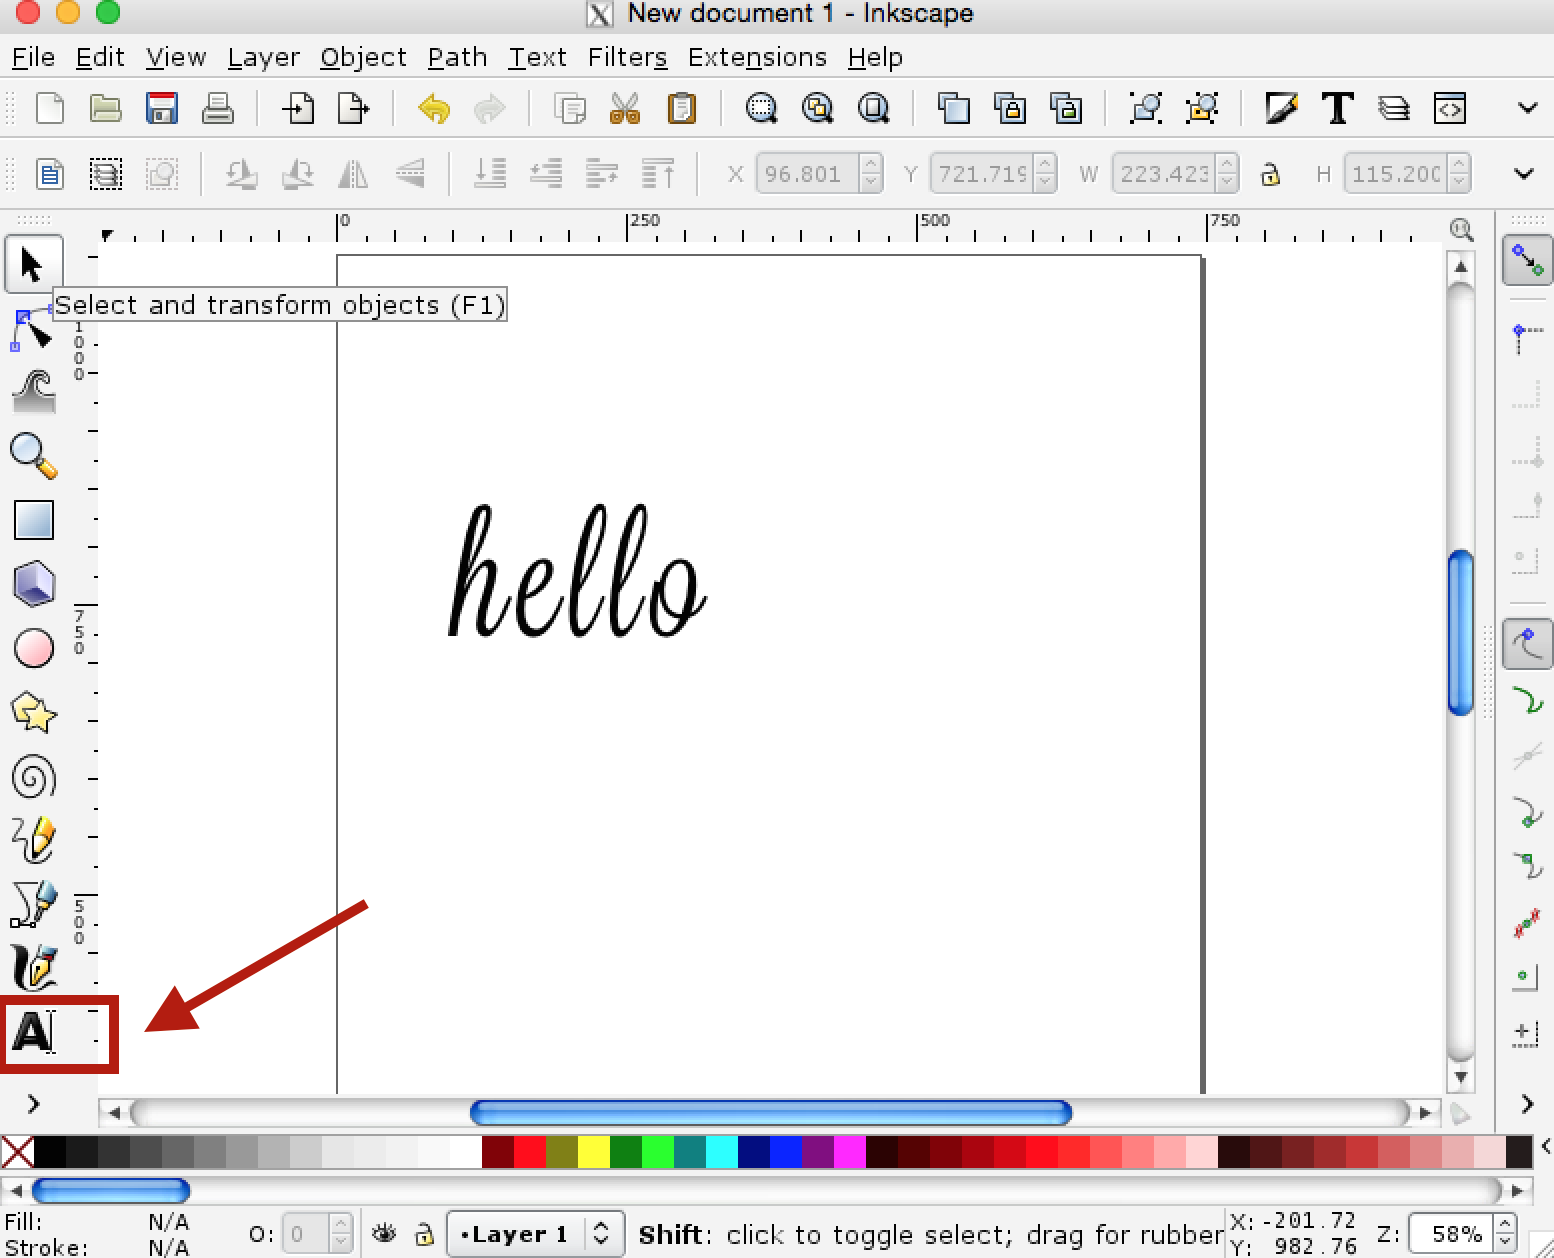Click the zoom percentage field
This screenshot has height=1258, width=1554.
click(x=1452, y=1234)
